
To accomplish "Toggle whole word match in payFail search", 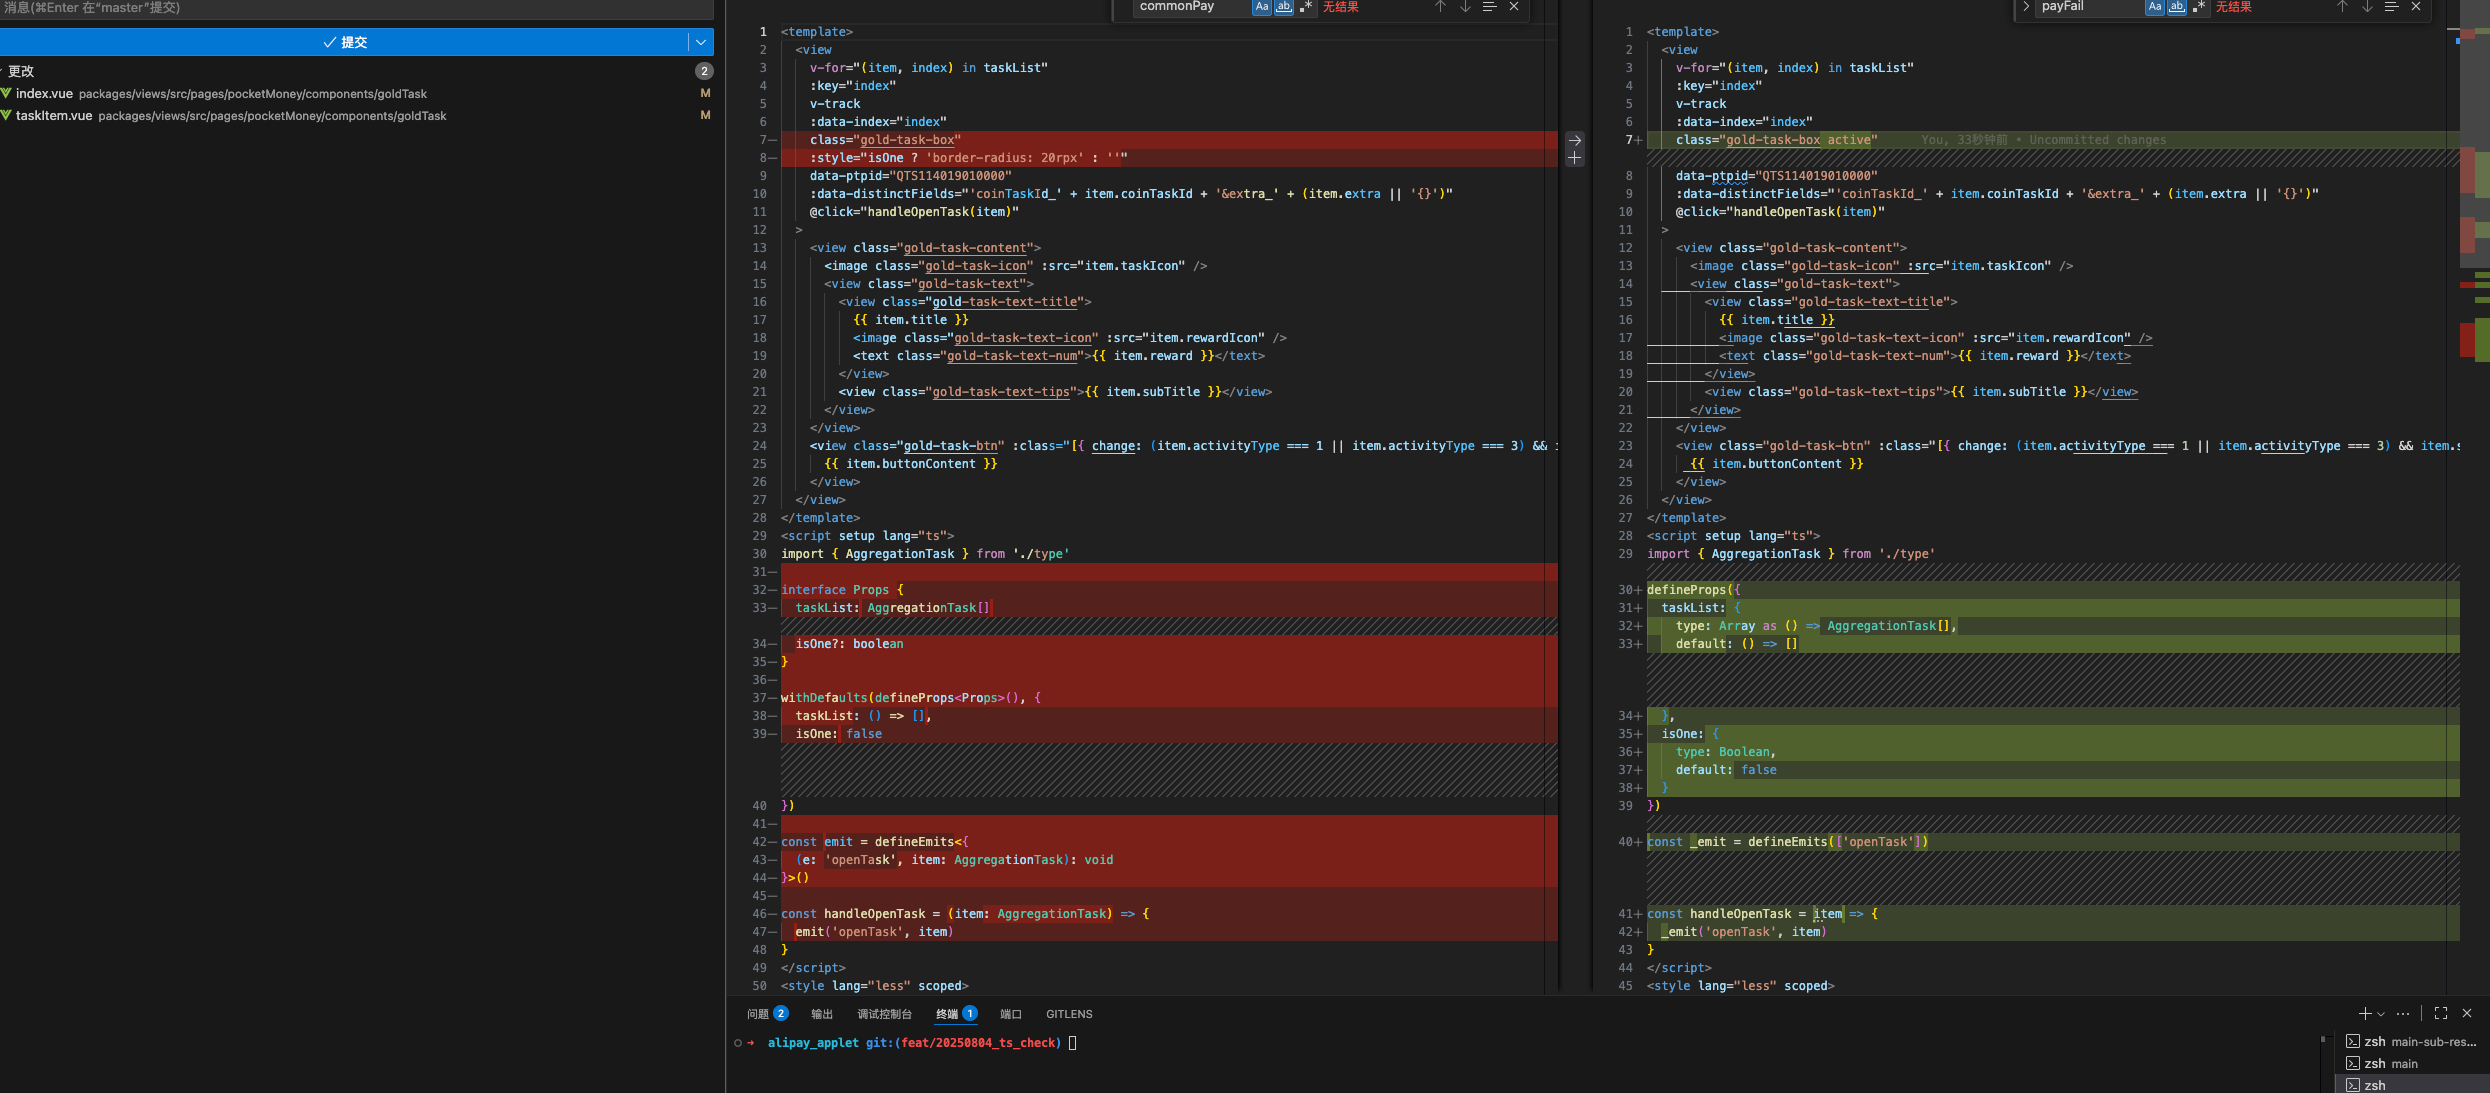I will pos(2177,7).
